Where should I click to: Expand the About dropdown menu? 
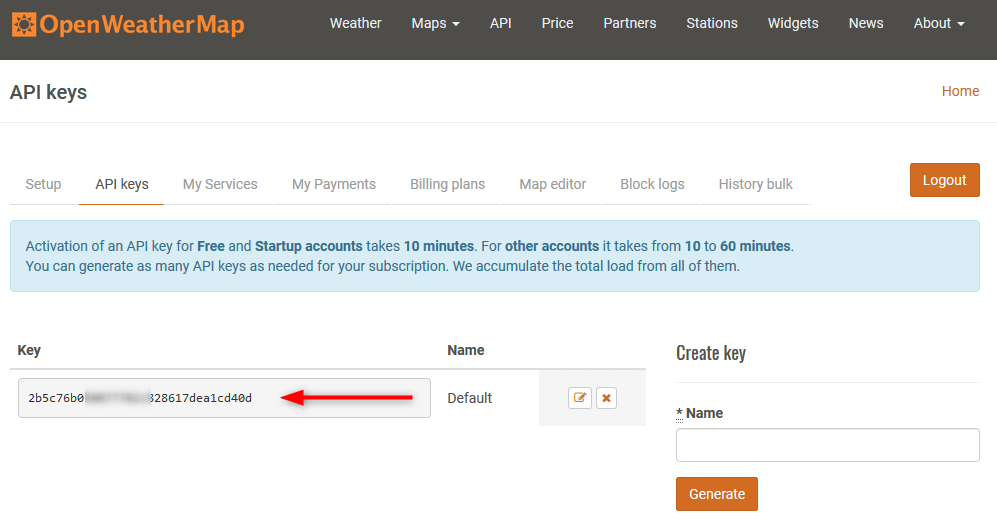[x=939, y=24]
